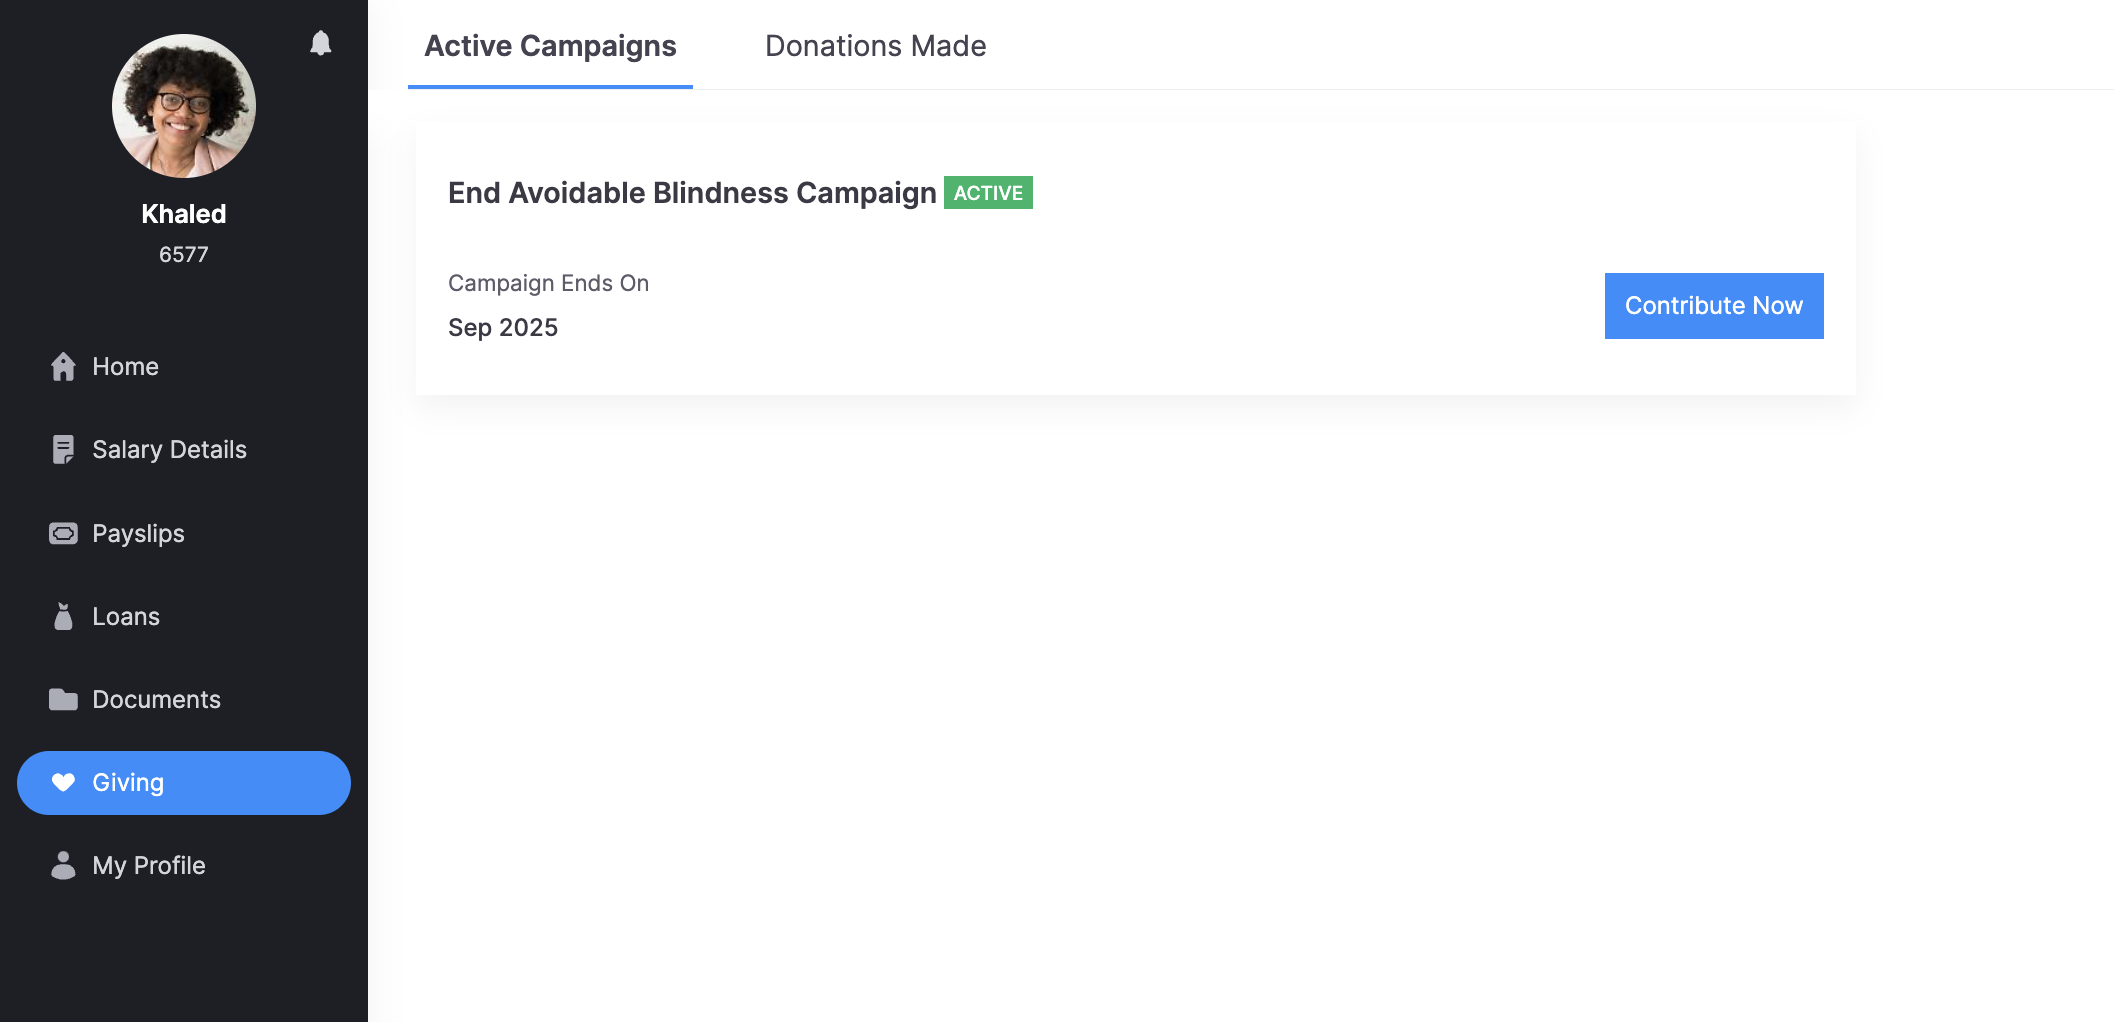
Task: Go to the My Profile text label
Action: point(149,866)
